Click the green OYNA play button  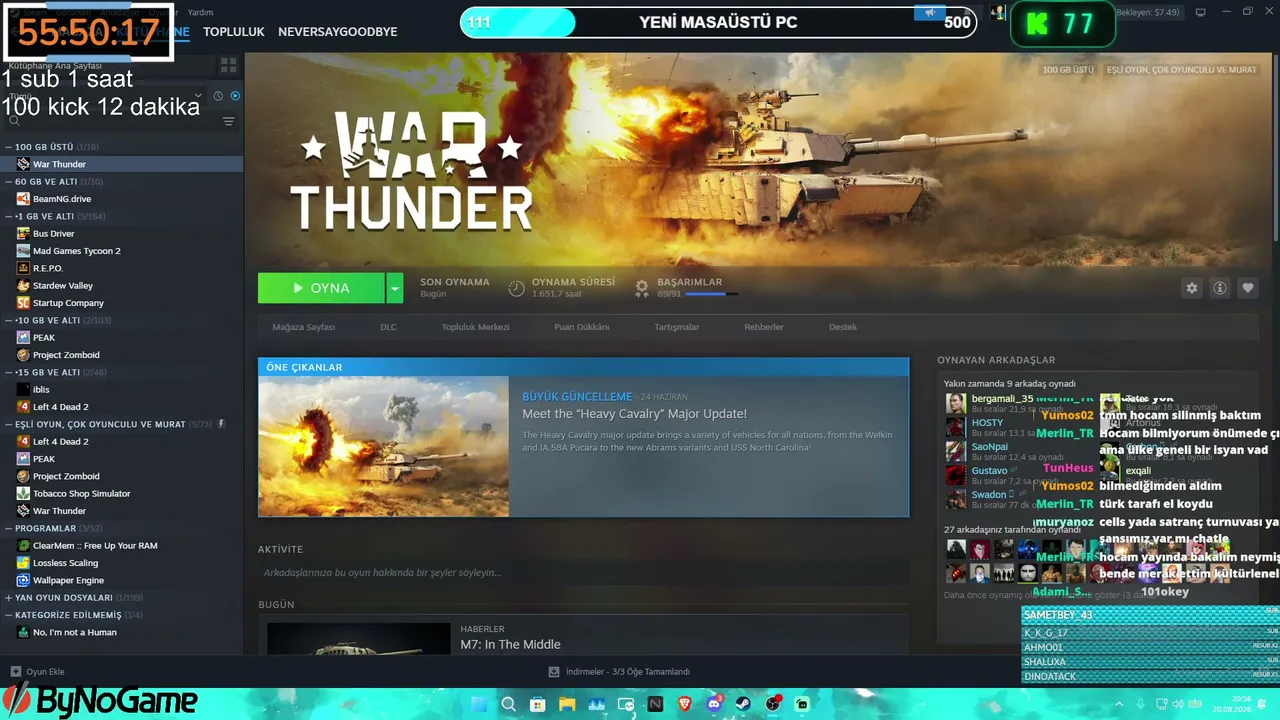click(321, 288)
